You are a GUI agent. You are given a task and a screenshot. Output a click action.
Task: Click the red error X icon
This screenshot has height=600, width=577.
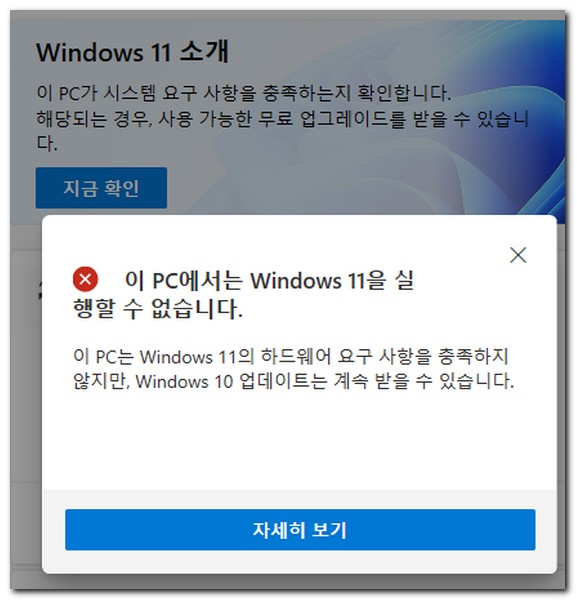pyautogui.click(x=85, y=279)
